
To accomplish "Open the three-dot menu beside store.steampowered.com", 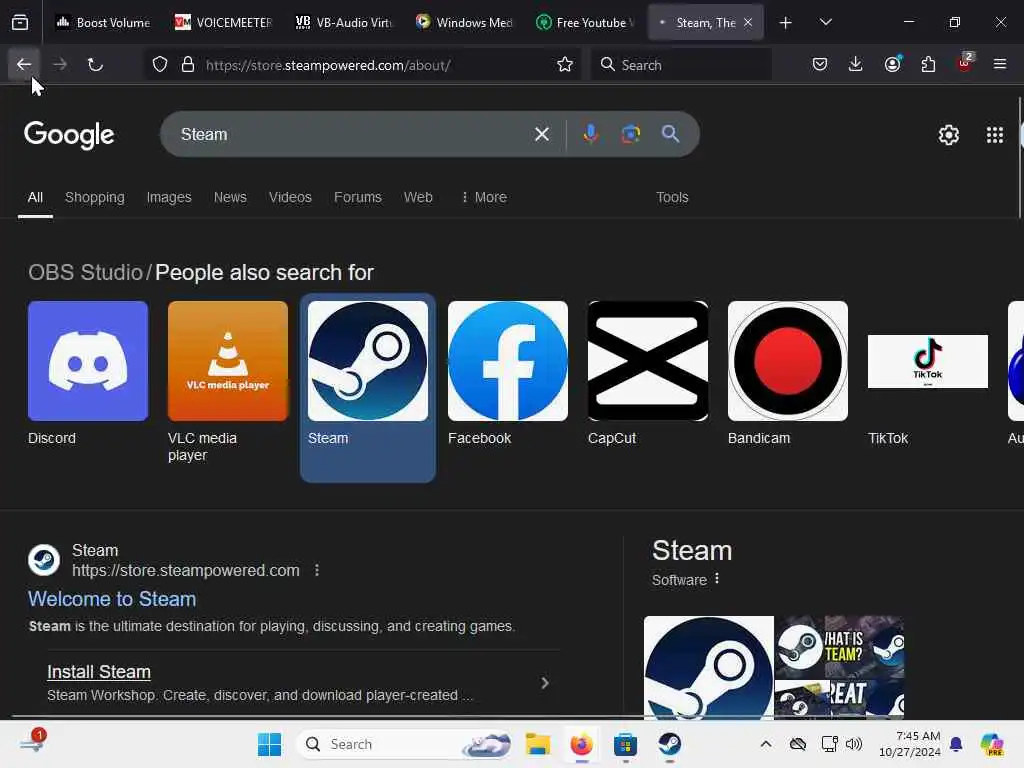I will [317, 570].
